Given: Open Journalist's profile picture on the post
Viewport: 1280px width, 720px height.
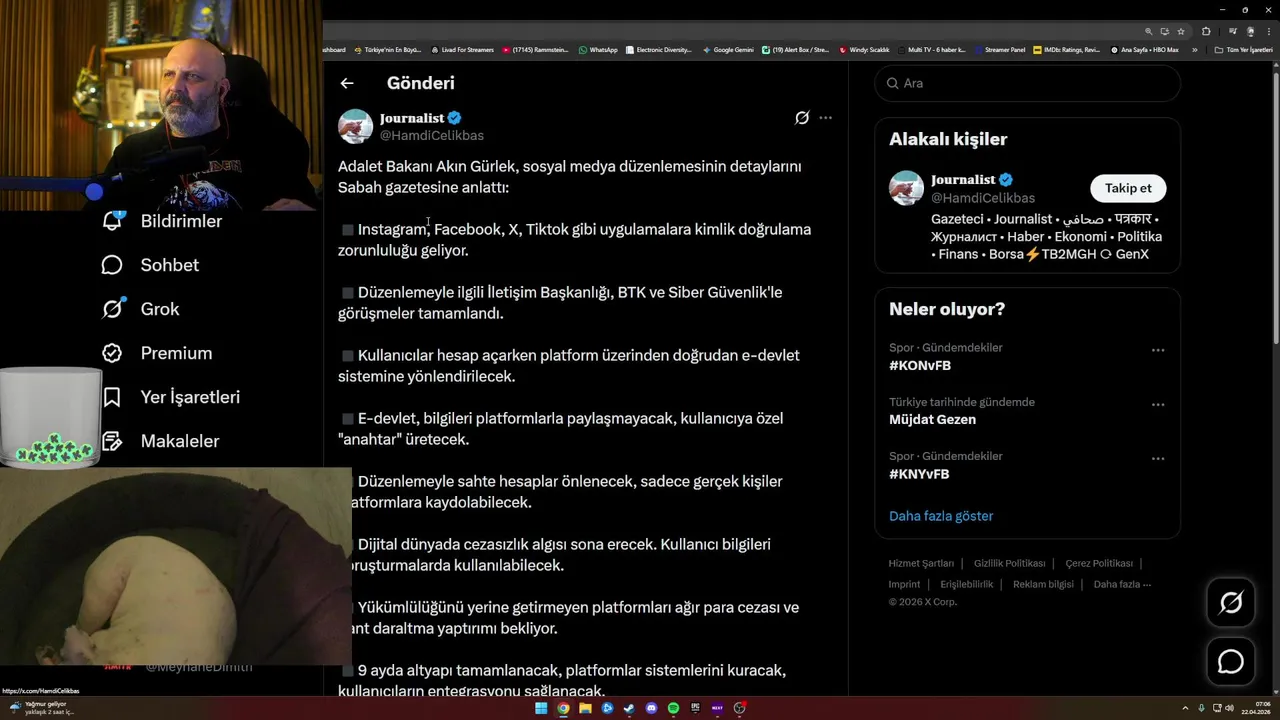Looking at the screenshot, I should [x=355, y=126].
